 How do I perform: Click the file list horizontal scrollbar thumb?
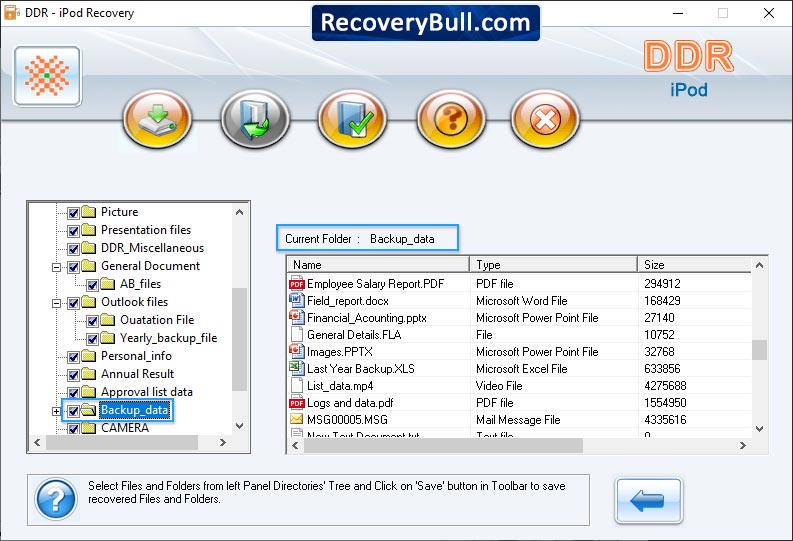pyautogui.click(x=444, y=445)
